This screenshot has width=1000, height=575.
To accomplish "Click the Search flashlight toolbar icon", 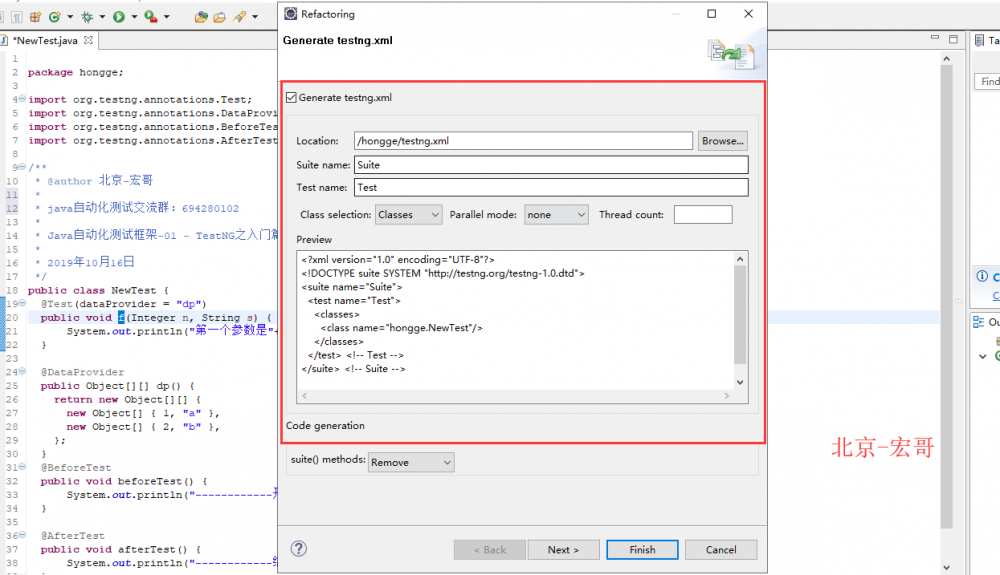I will tap(239, 17).
